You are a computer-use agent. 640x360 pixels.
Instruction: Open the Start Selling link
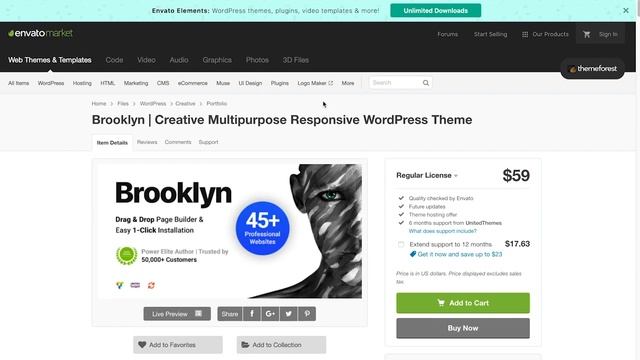[490, 34]
